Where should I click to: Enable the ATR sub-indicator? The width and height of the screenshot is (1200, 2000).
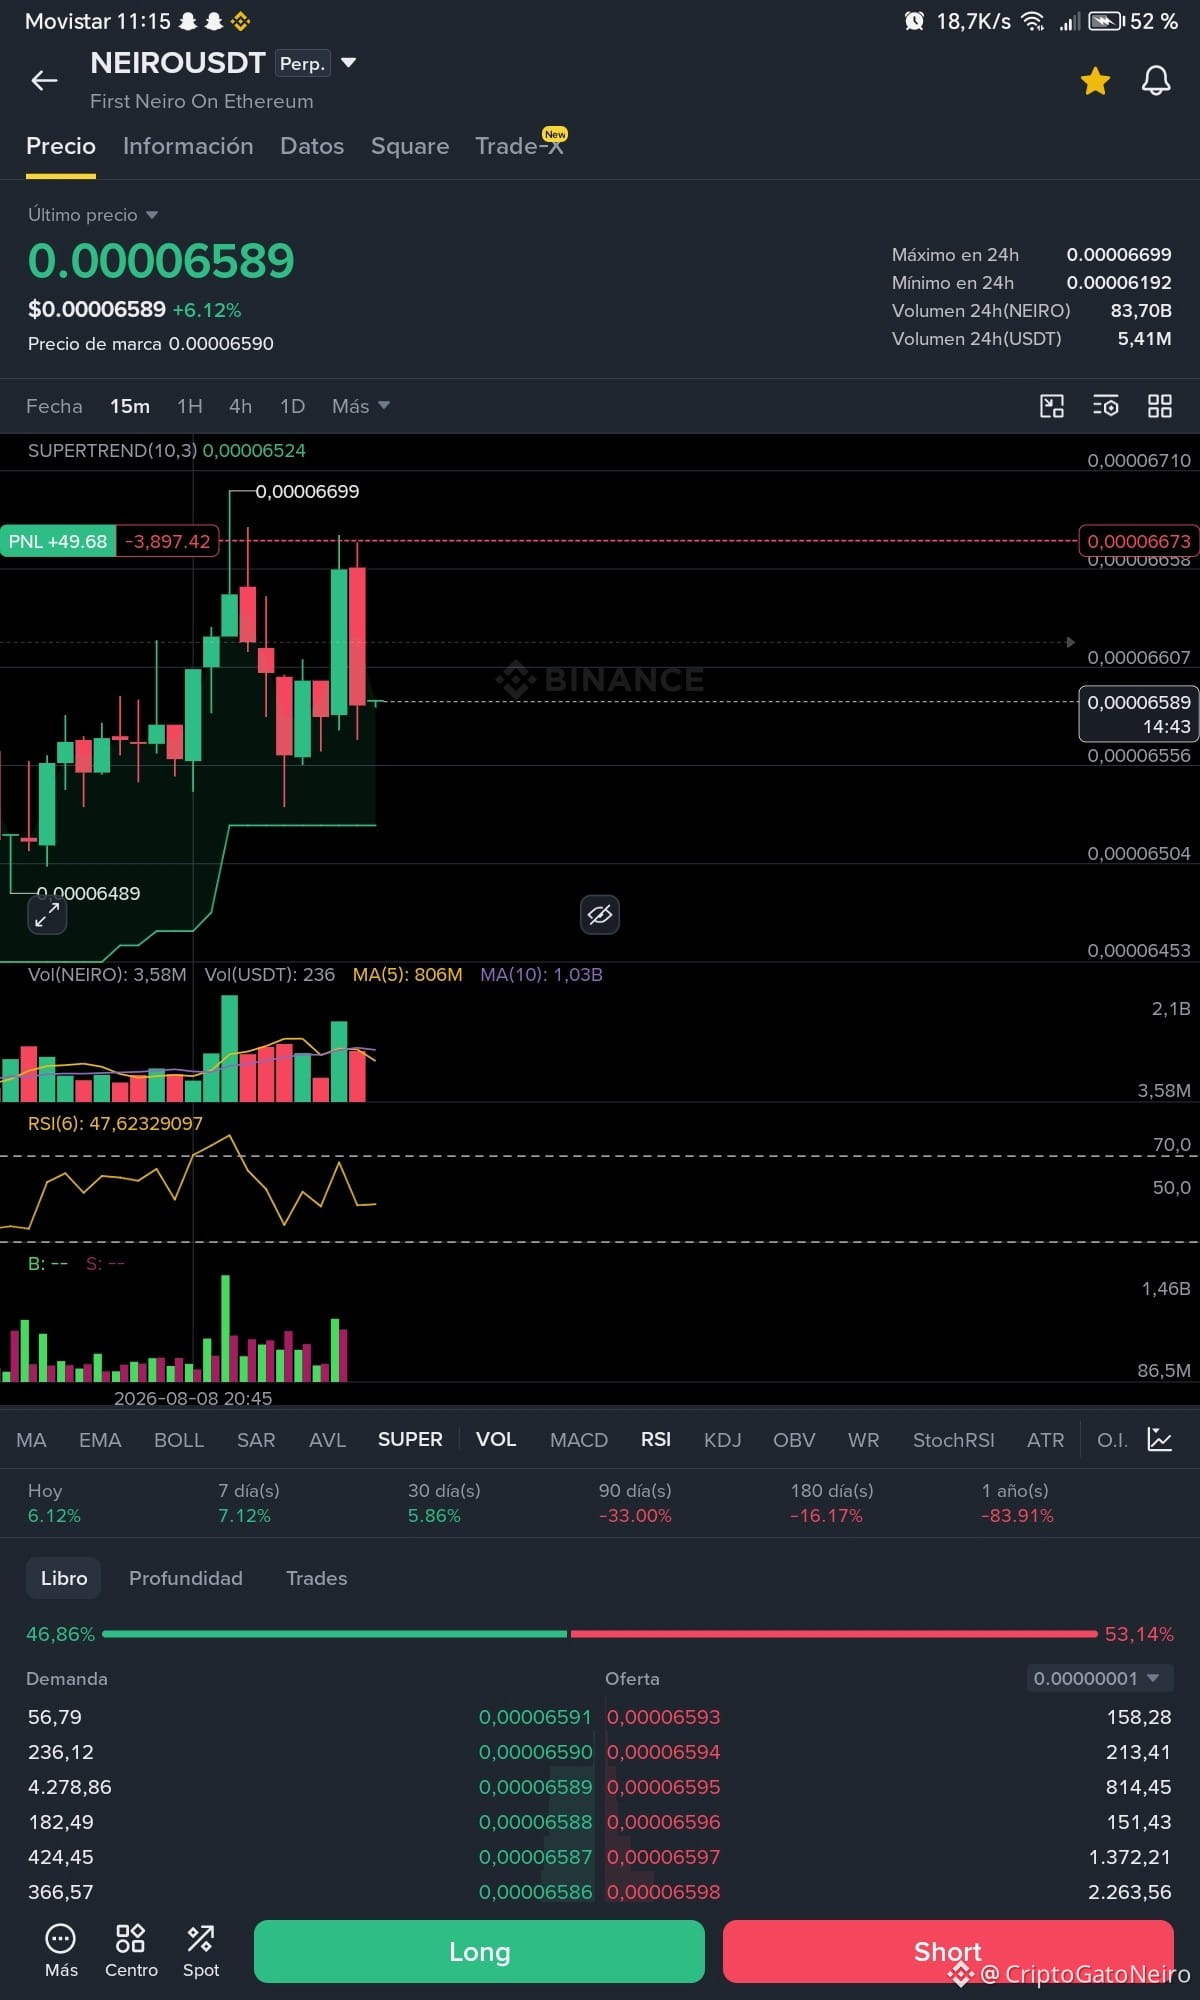click(x=1046, y=1440)
